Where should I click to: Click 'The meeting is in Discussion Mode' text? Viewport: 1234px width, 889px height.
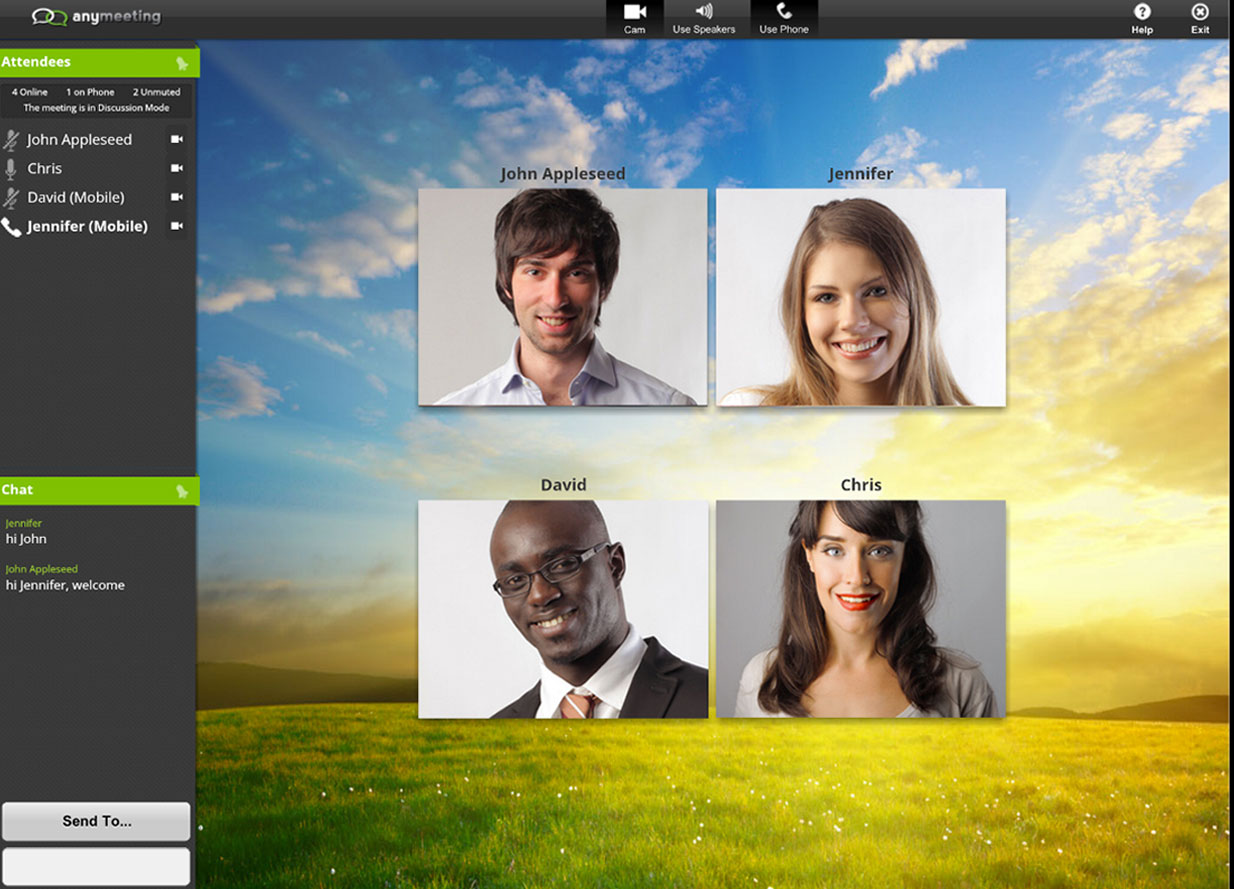coord(96,108)
